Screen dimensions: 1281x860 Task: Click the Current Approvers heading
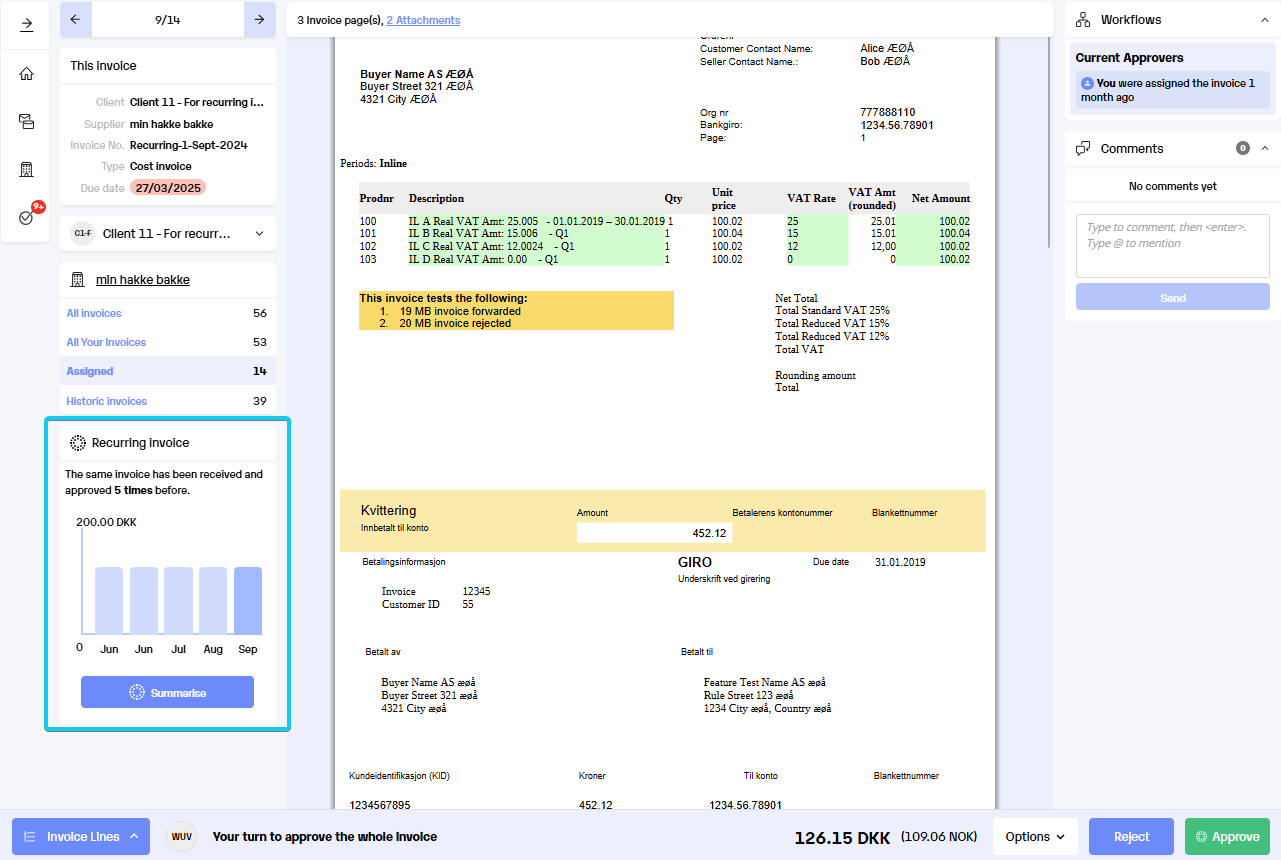point(1130,58)
